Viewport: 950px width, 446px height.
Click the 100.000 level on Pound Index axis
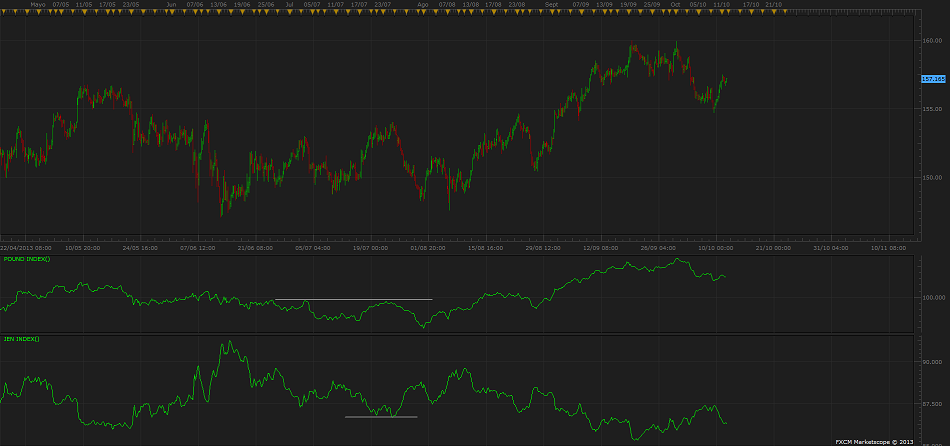932,297
